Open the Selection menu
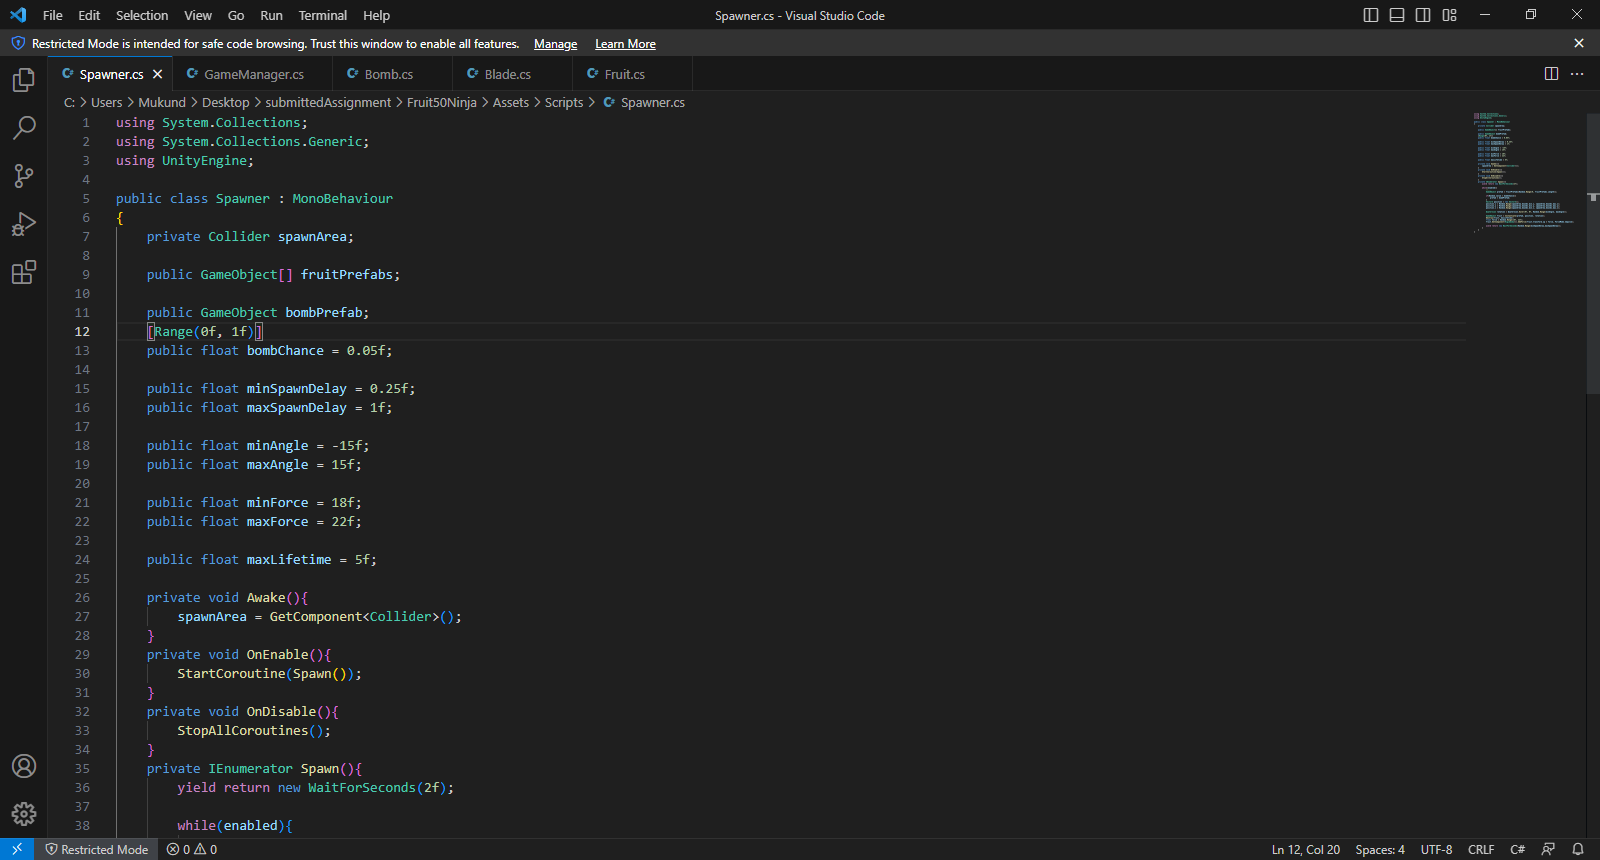 point(142,15)
